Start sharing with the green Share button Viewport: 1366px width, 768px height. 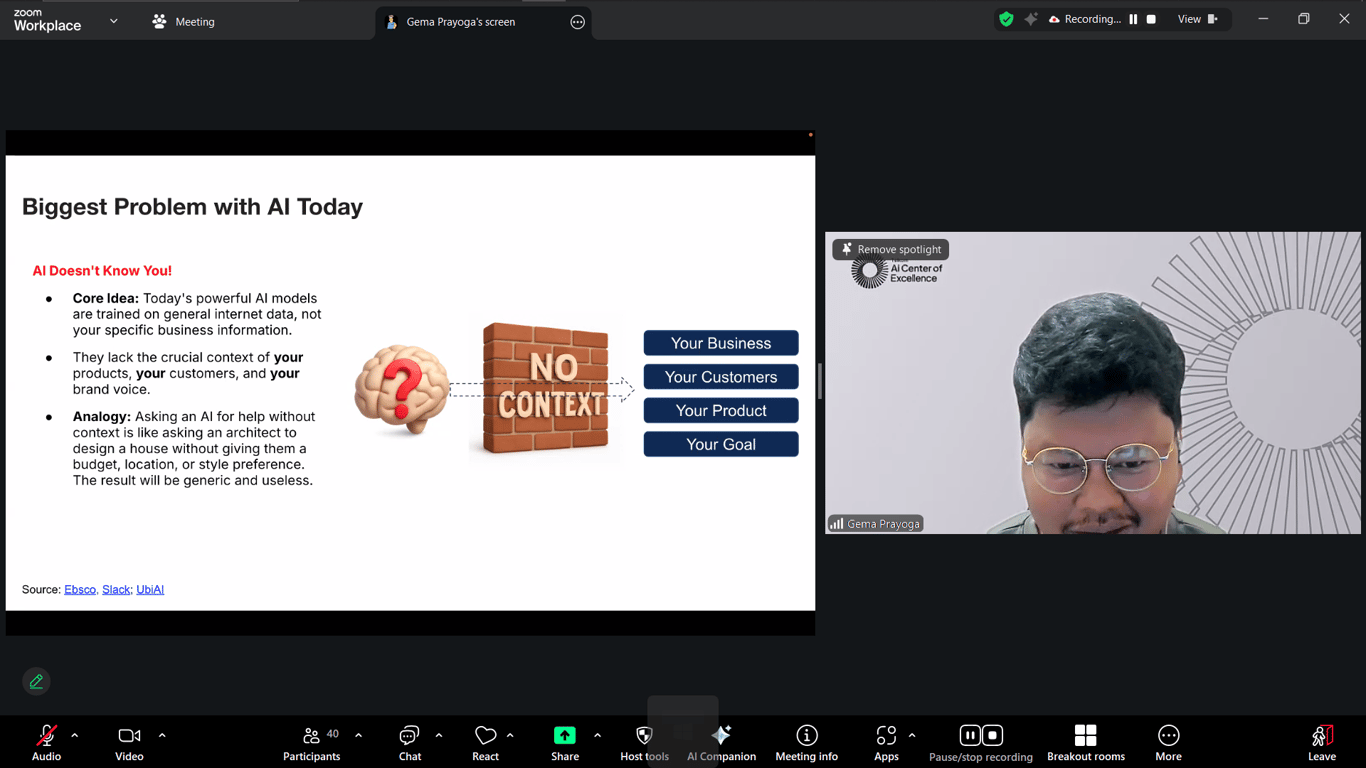click(565, 743)
